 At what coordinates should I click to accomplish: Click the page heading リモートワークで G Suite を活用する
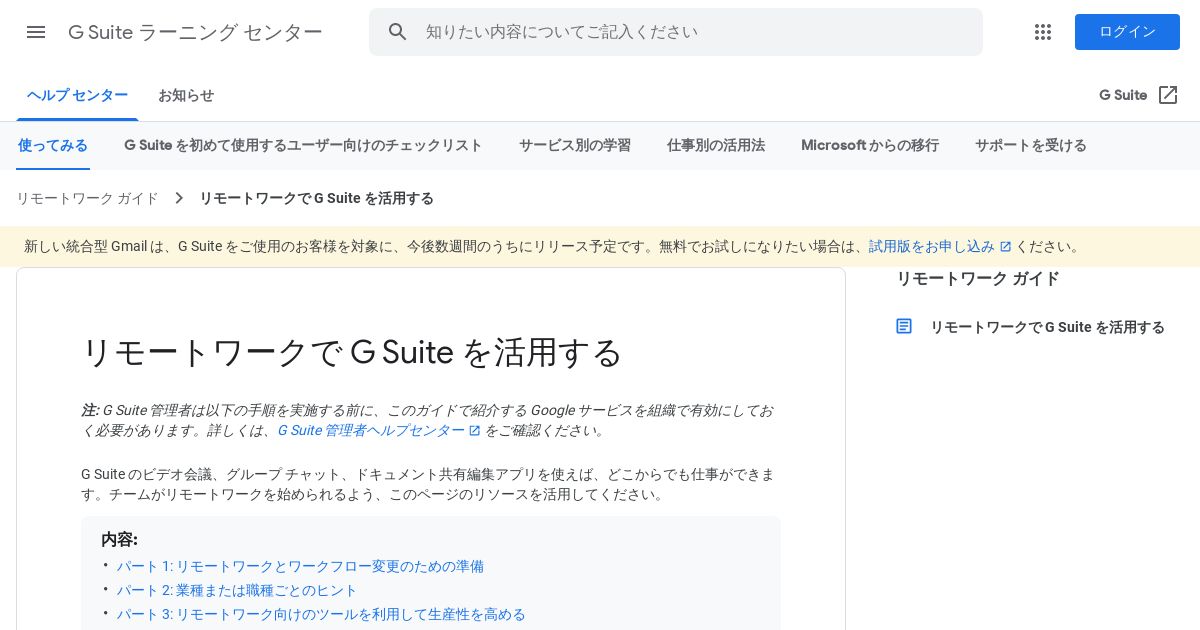352,352
